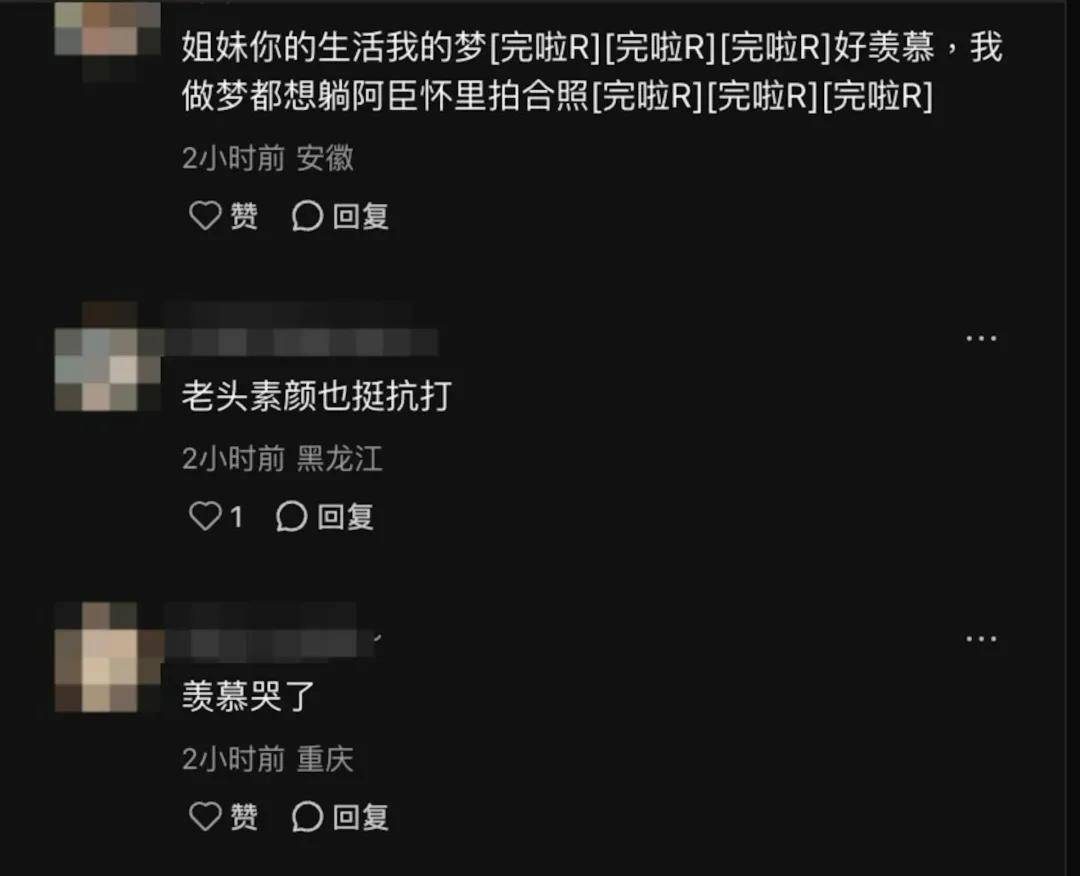Open three-dot menu for 羡慕哭了 comment
The height and width of the screenshot is (876, 1080).
981,638
